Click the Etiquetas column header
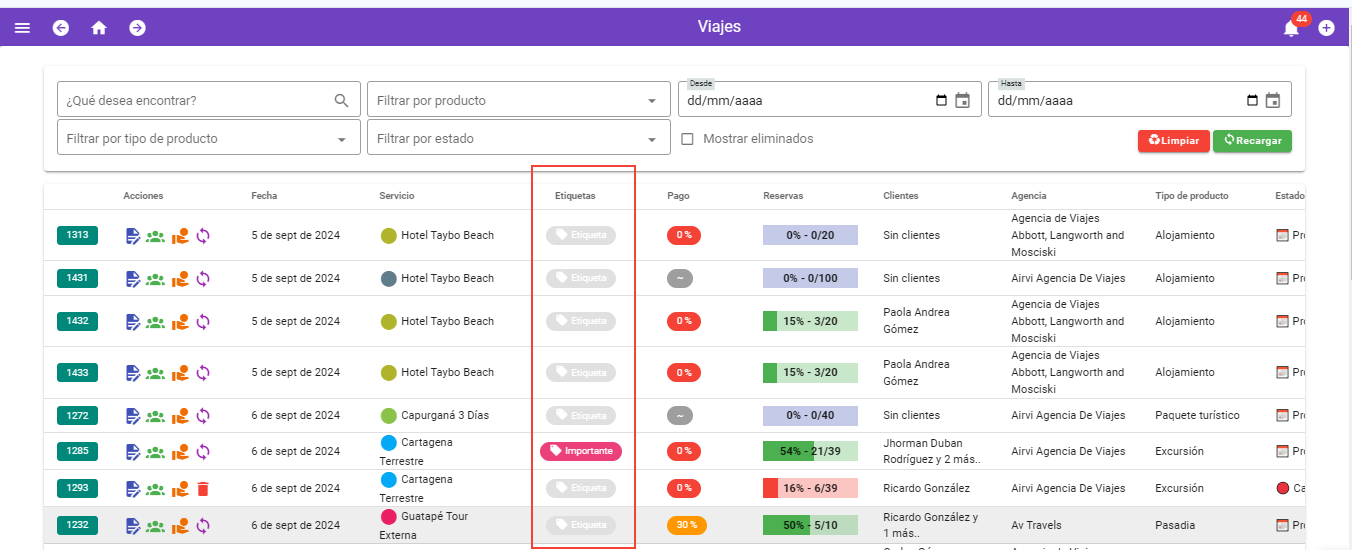The width and height of the screenshot is (1352, 550). 575,196
